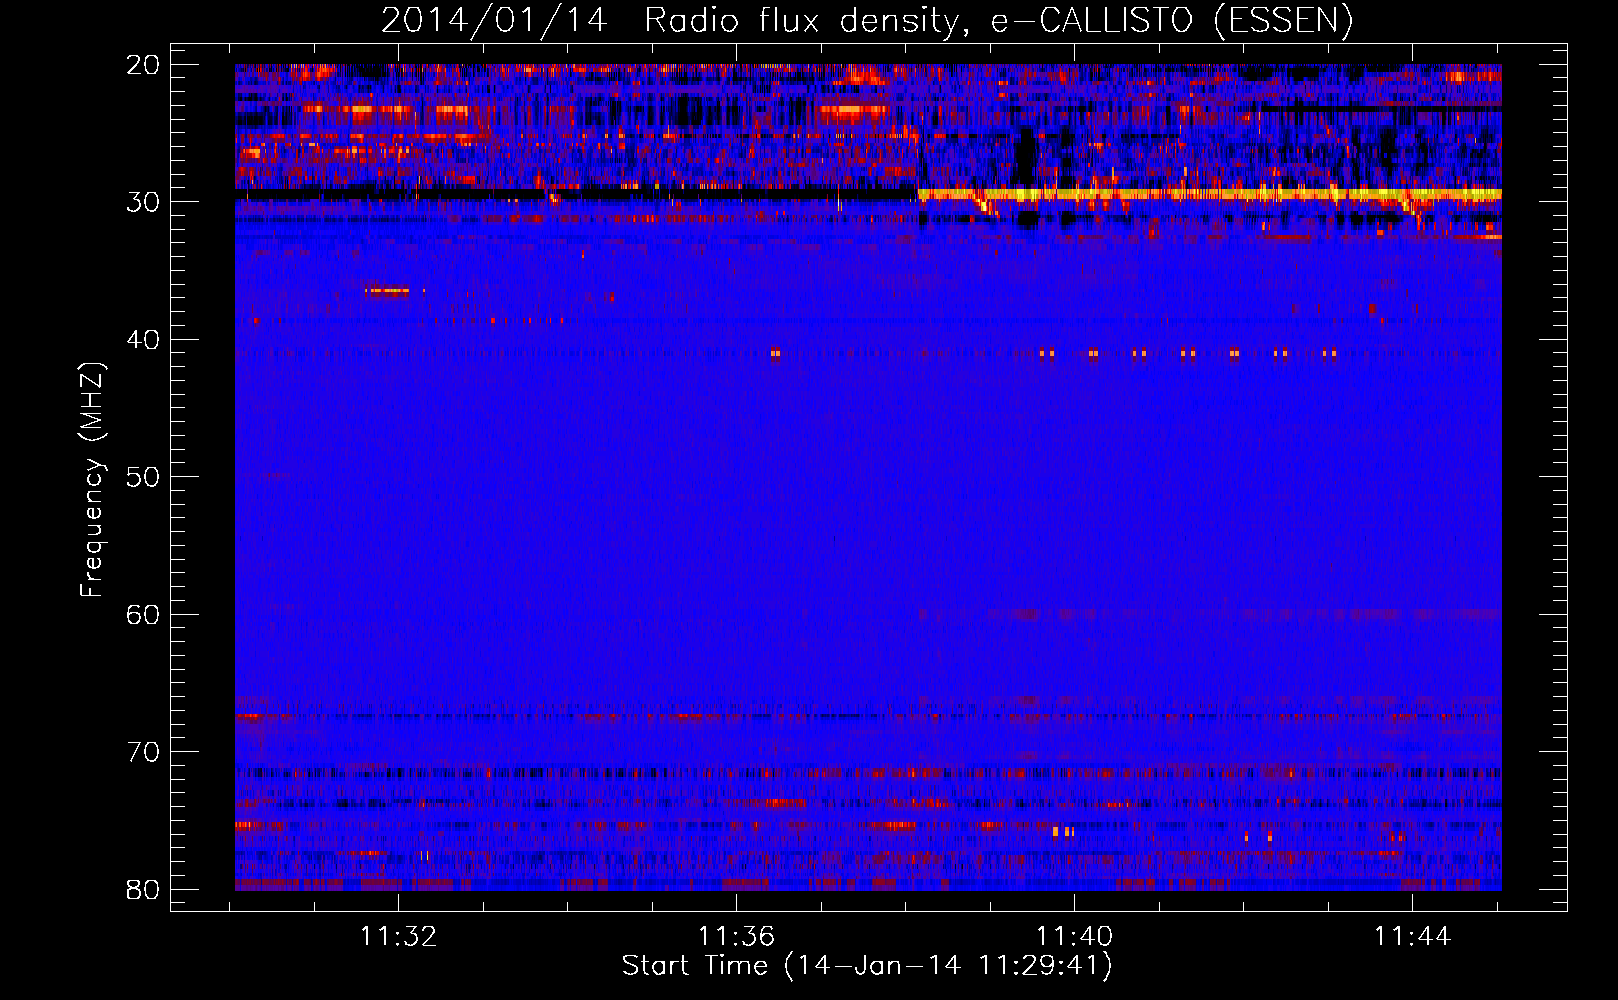This screenshot has height=1000, width=1618.
Task: Click the "11:32" time tick label
Action: [399, 936]
